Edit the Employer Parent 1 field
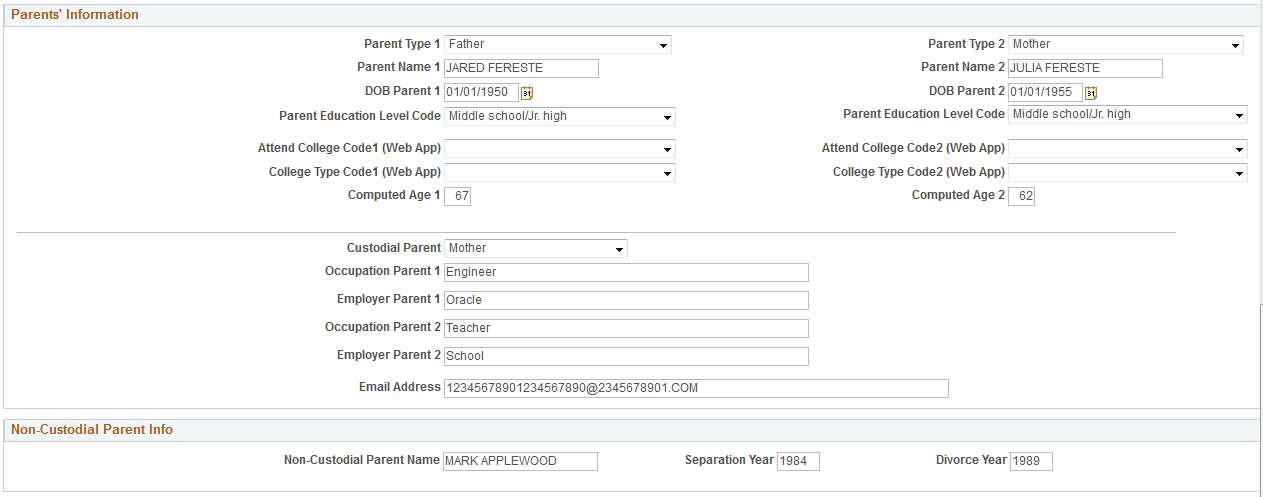Viewport: 1263px width, 497px height. 626,300
